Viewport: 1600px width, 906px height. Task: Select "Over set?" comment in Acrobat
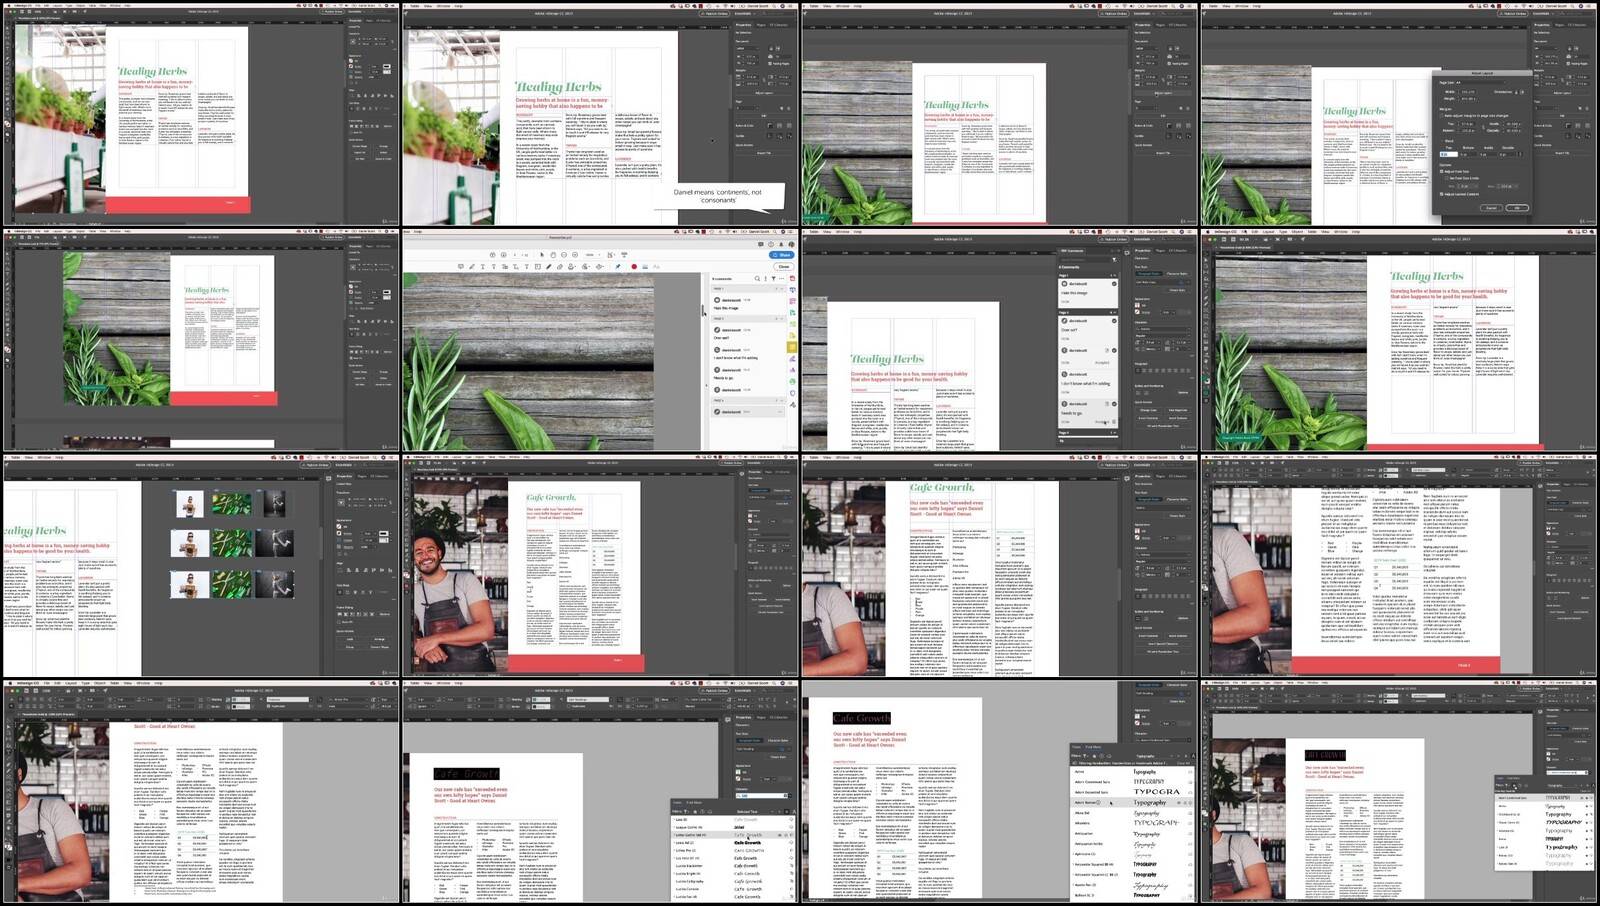click(747, 332)
